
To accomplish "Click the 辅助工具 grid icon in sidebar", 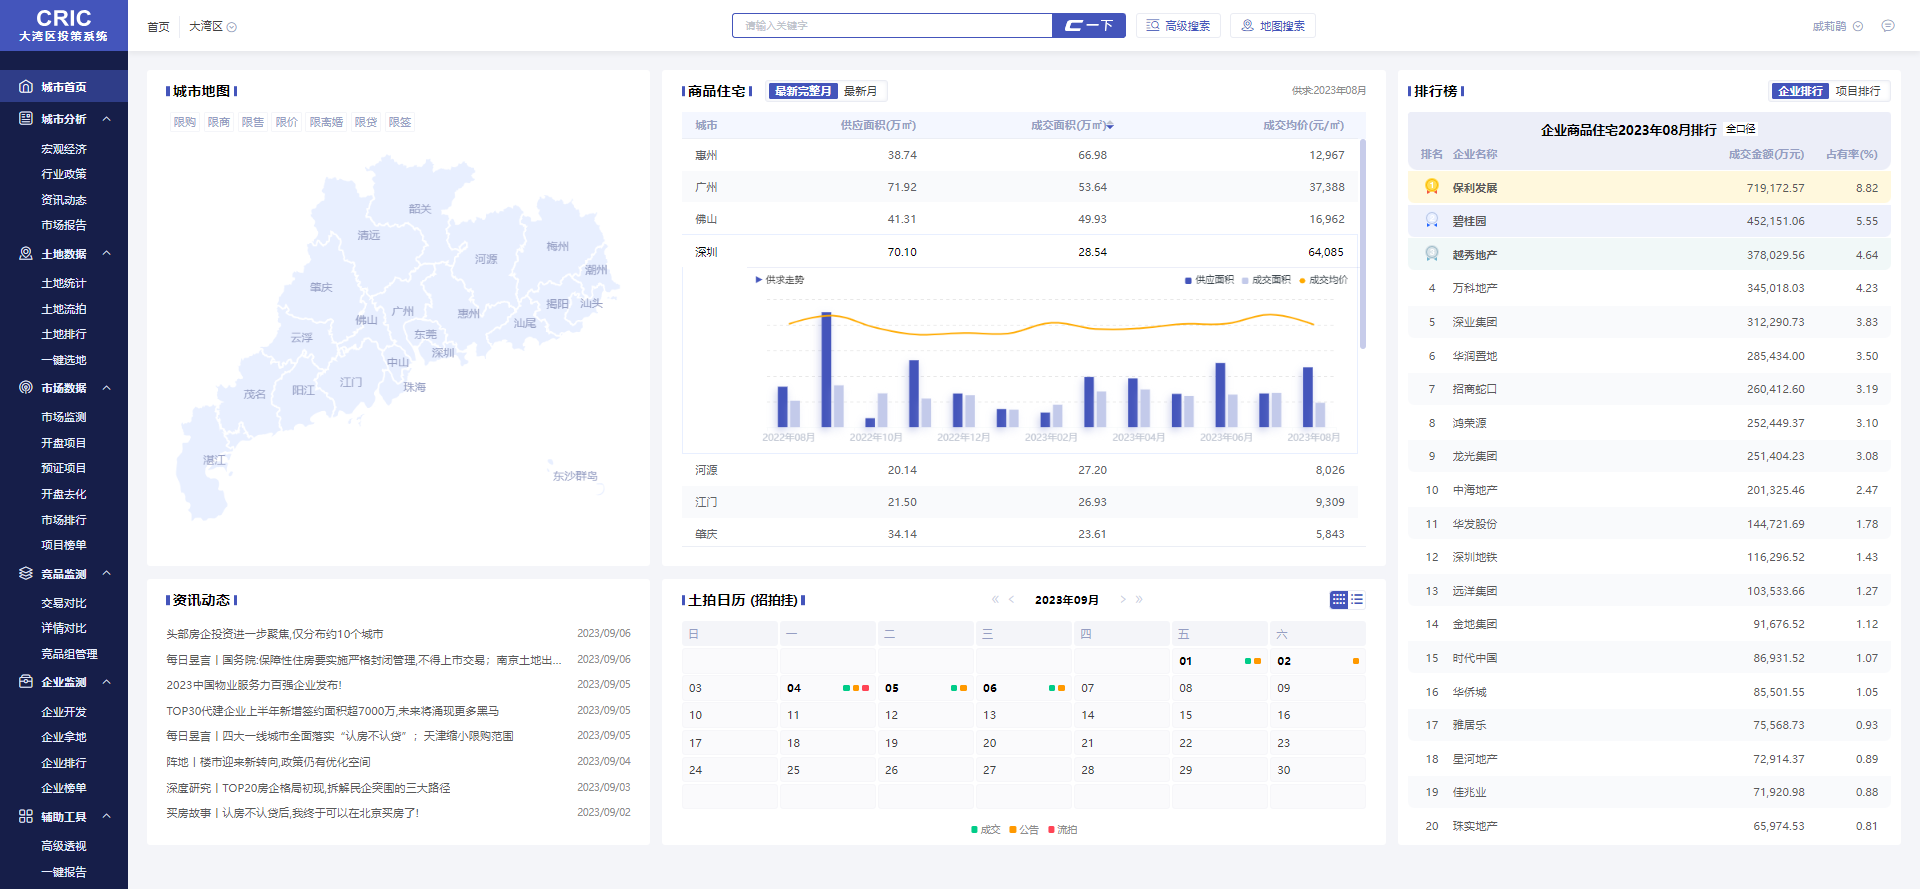I will pos(26,817).
